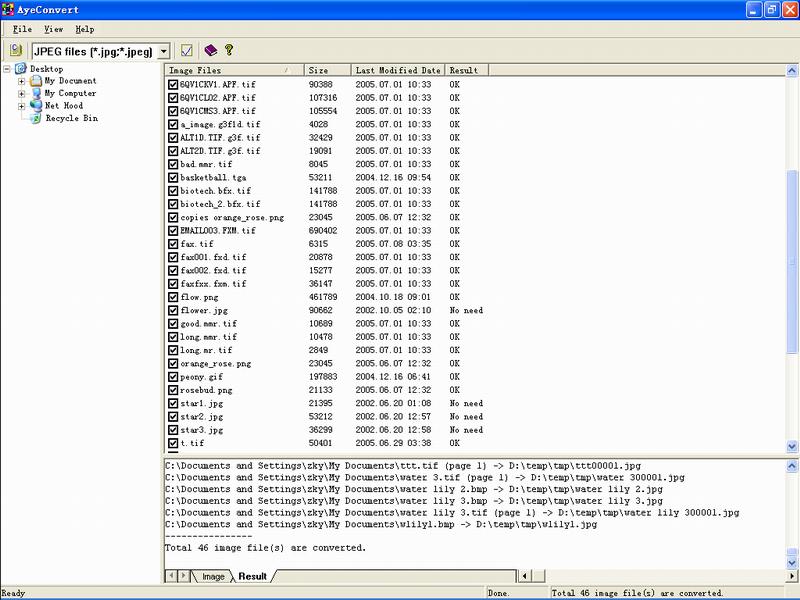Click the file list vertical scrollbar down arrow
Image resolution: width=800 pixels, height=600 pixels.
pyautogui.click(x=793, y=446)
